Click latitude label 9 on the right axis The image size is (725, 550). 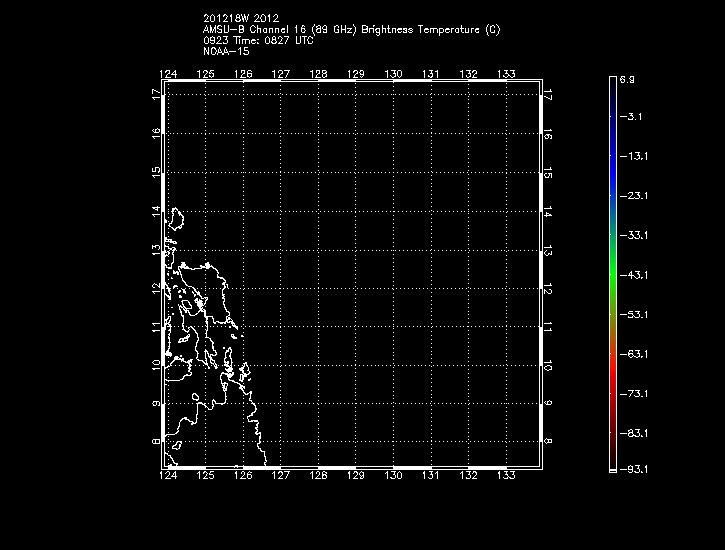(549, 404)
